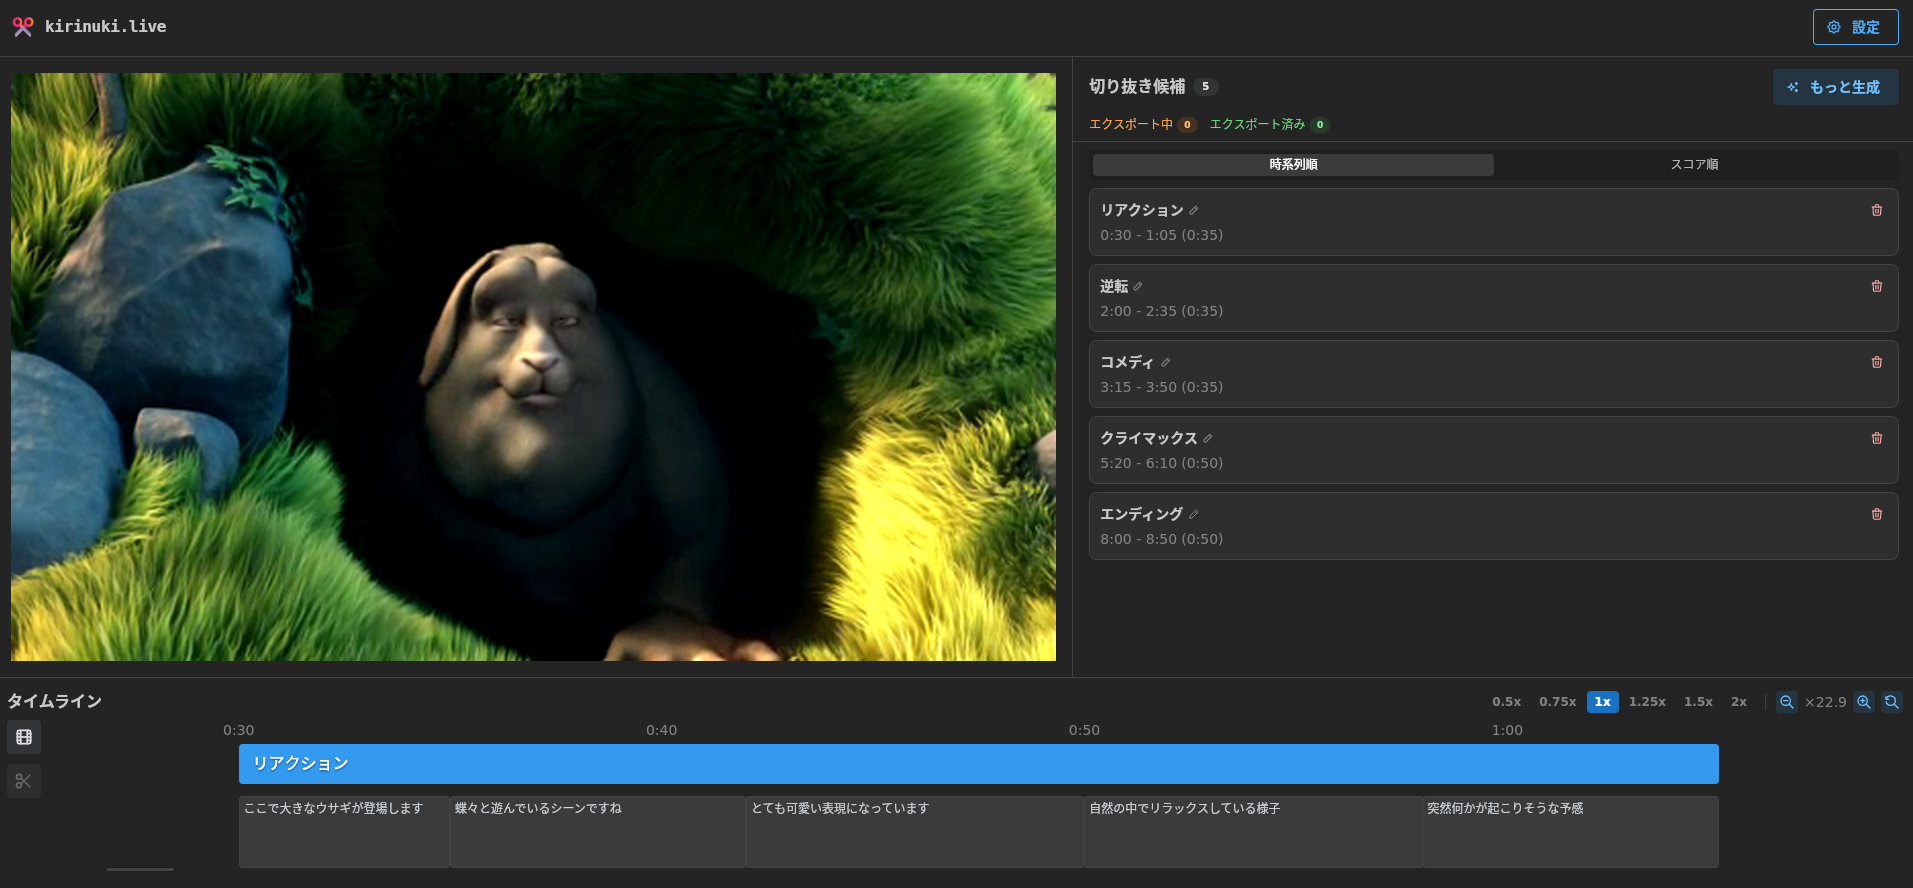Open the 設定 settings button

tap(1855, 27)
